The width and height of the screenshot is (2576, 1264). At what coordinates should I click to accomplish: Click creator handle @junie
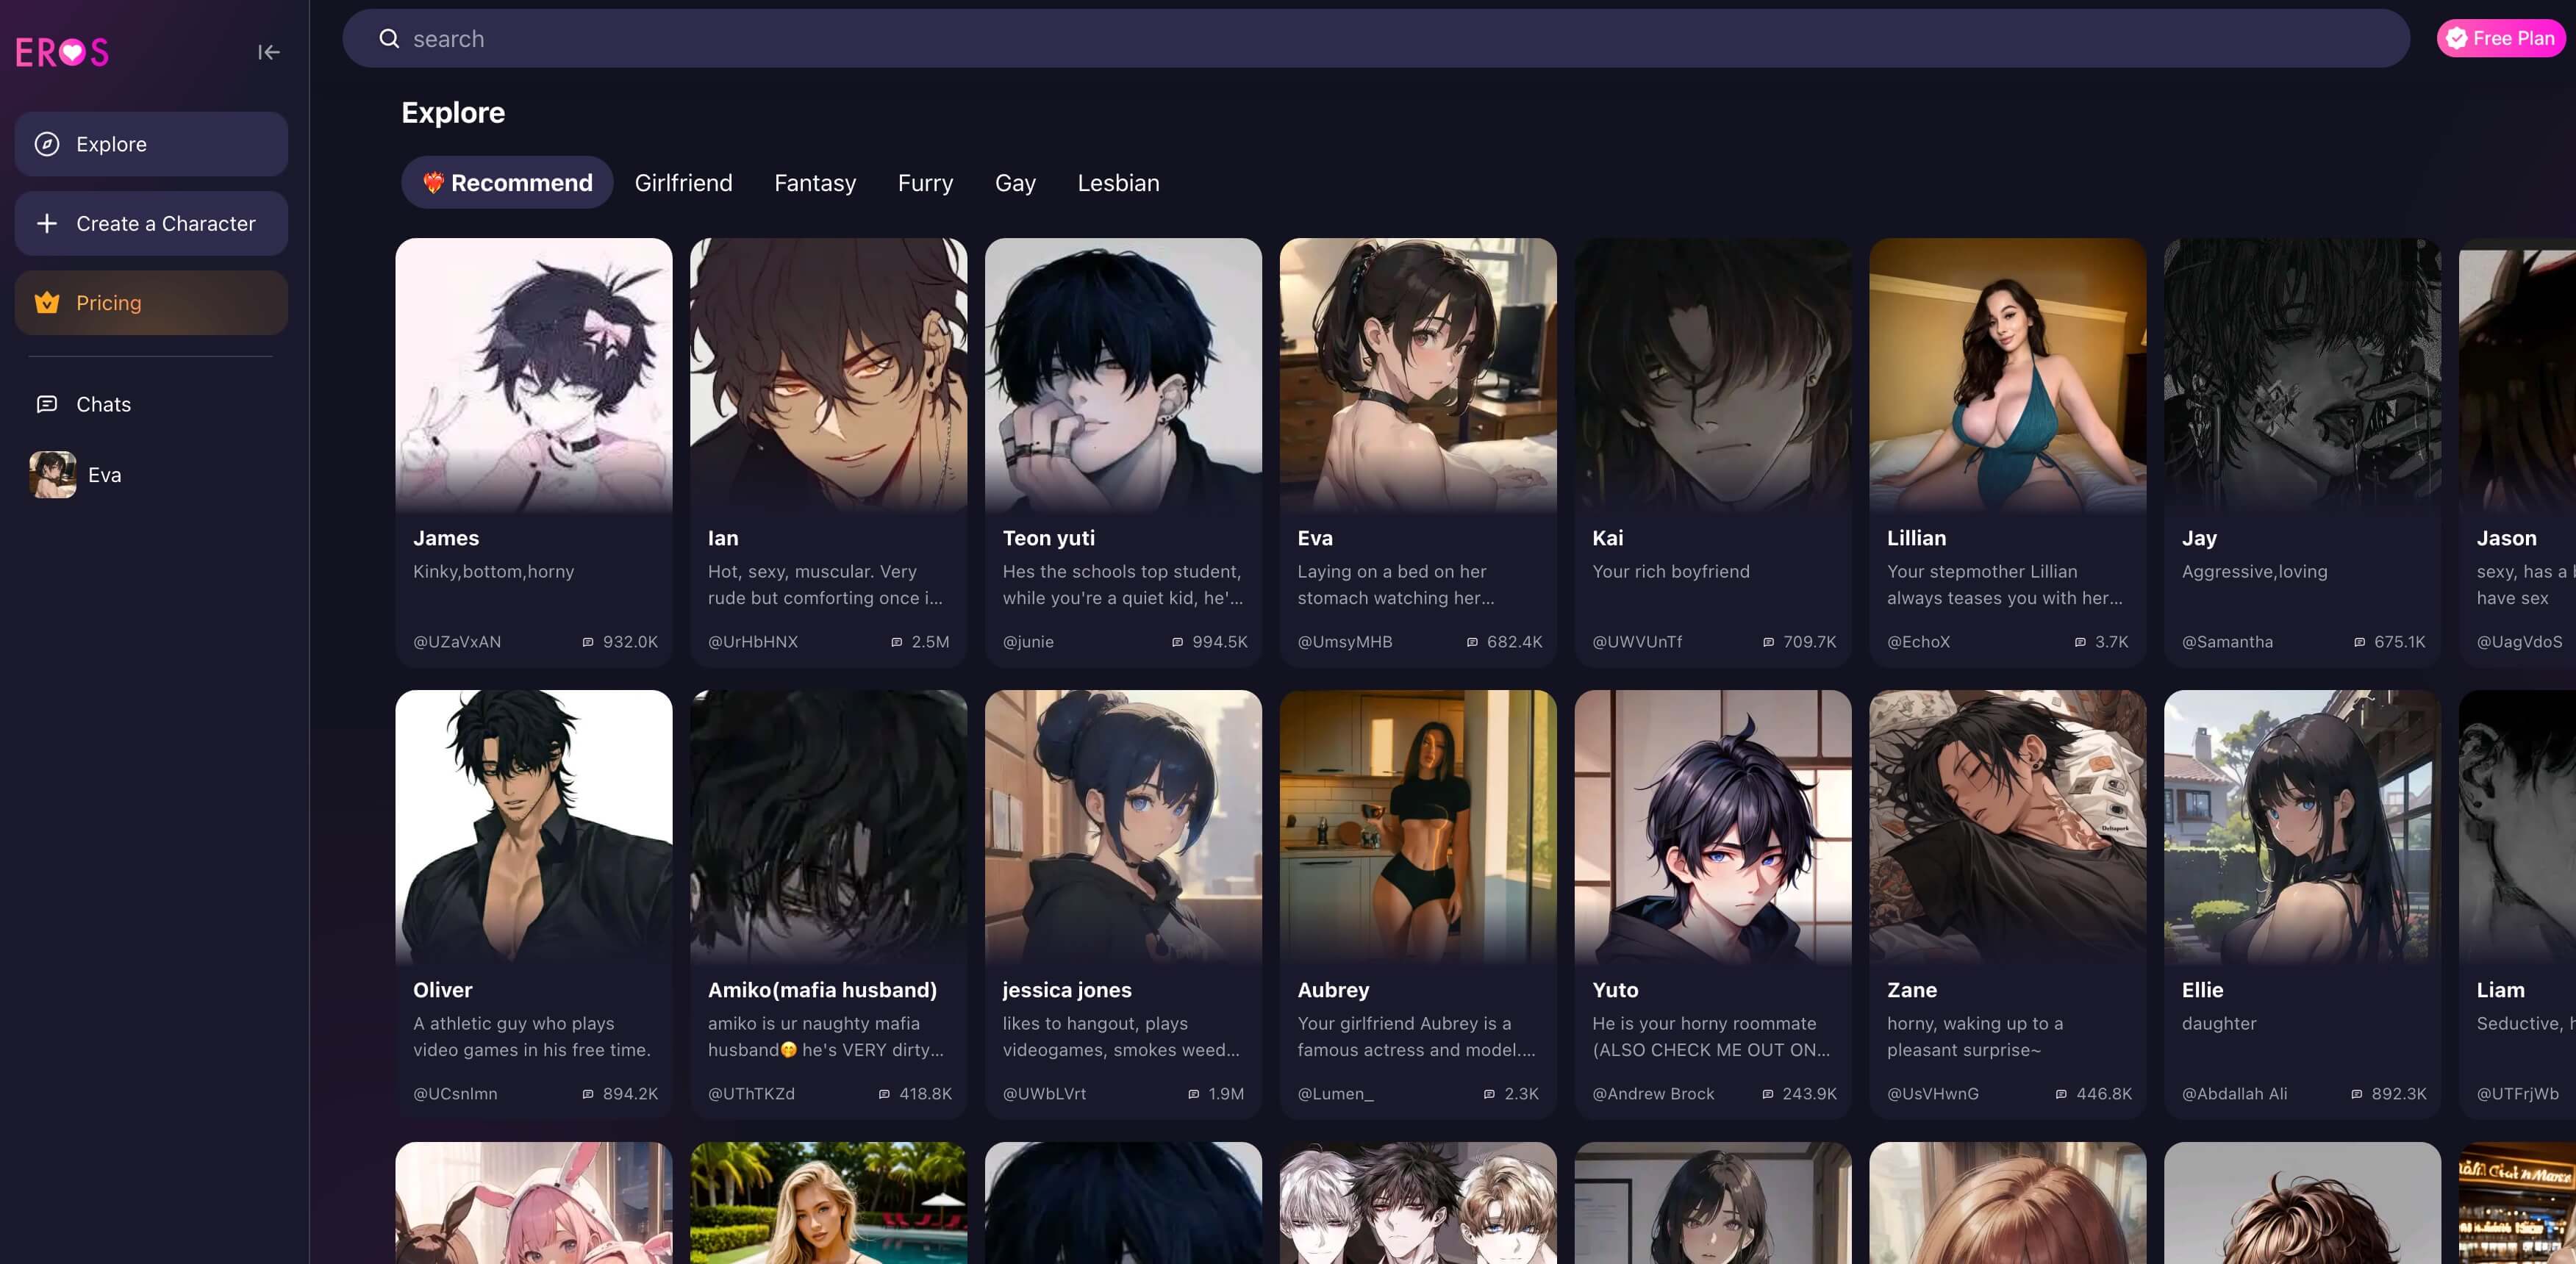tap(1028, 642)
